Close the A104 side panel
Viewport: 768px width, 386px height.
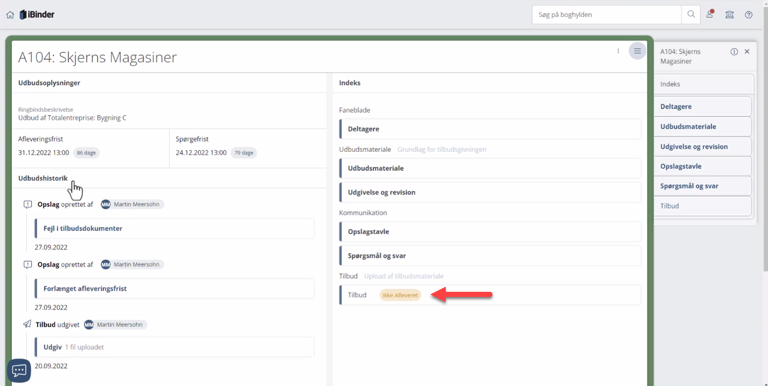coord(747,51)
